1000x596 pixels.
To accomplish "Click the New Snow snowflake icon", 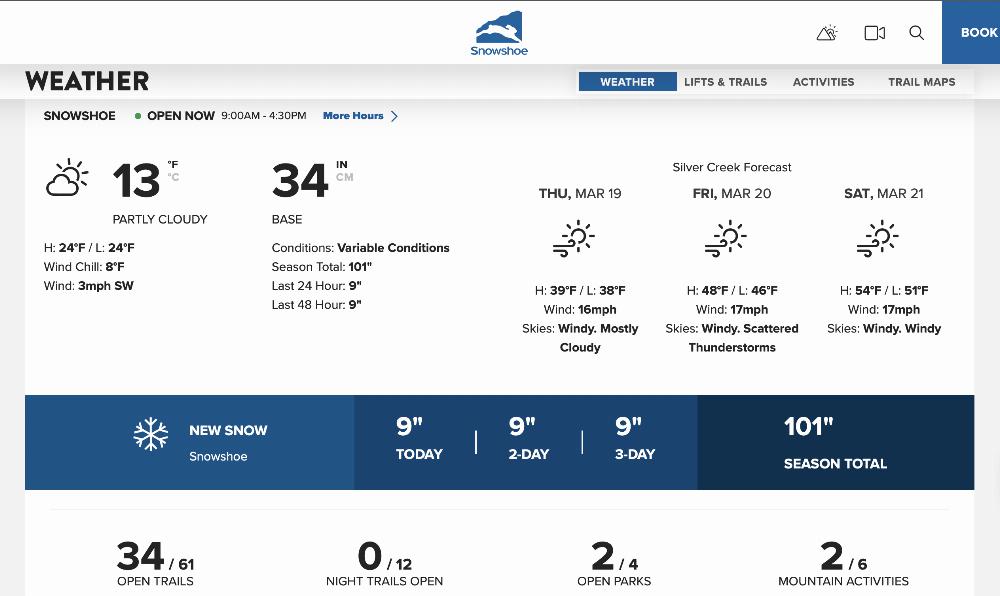I will 151,435.
